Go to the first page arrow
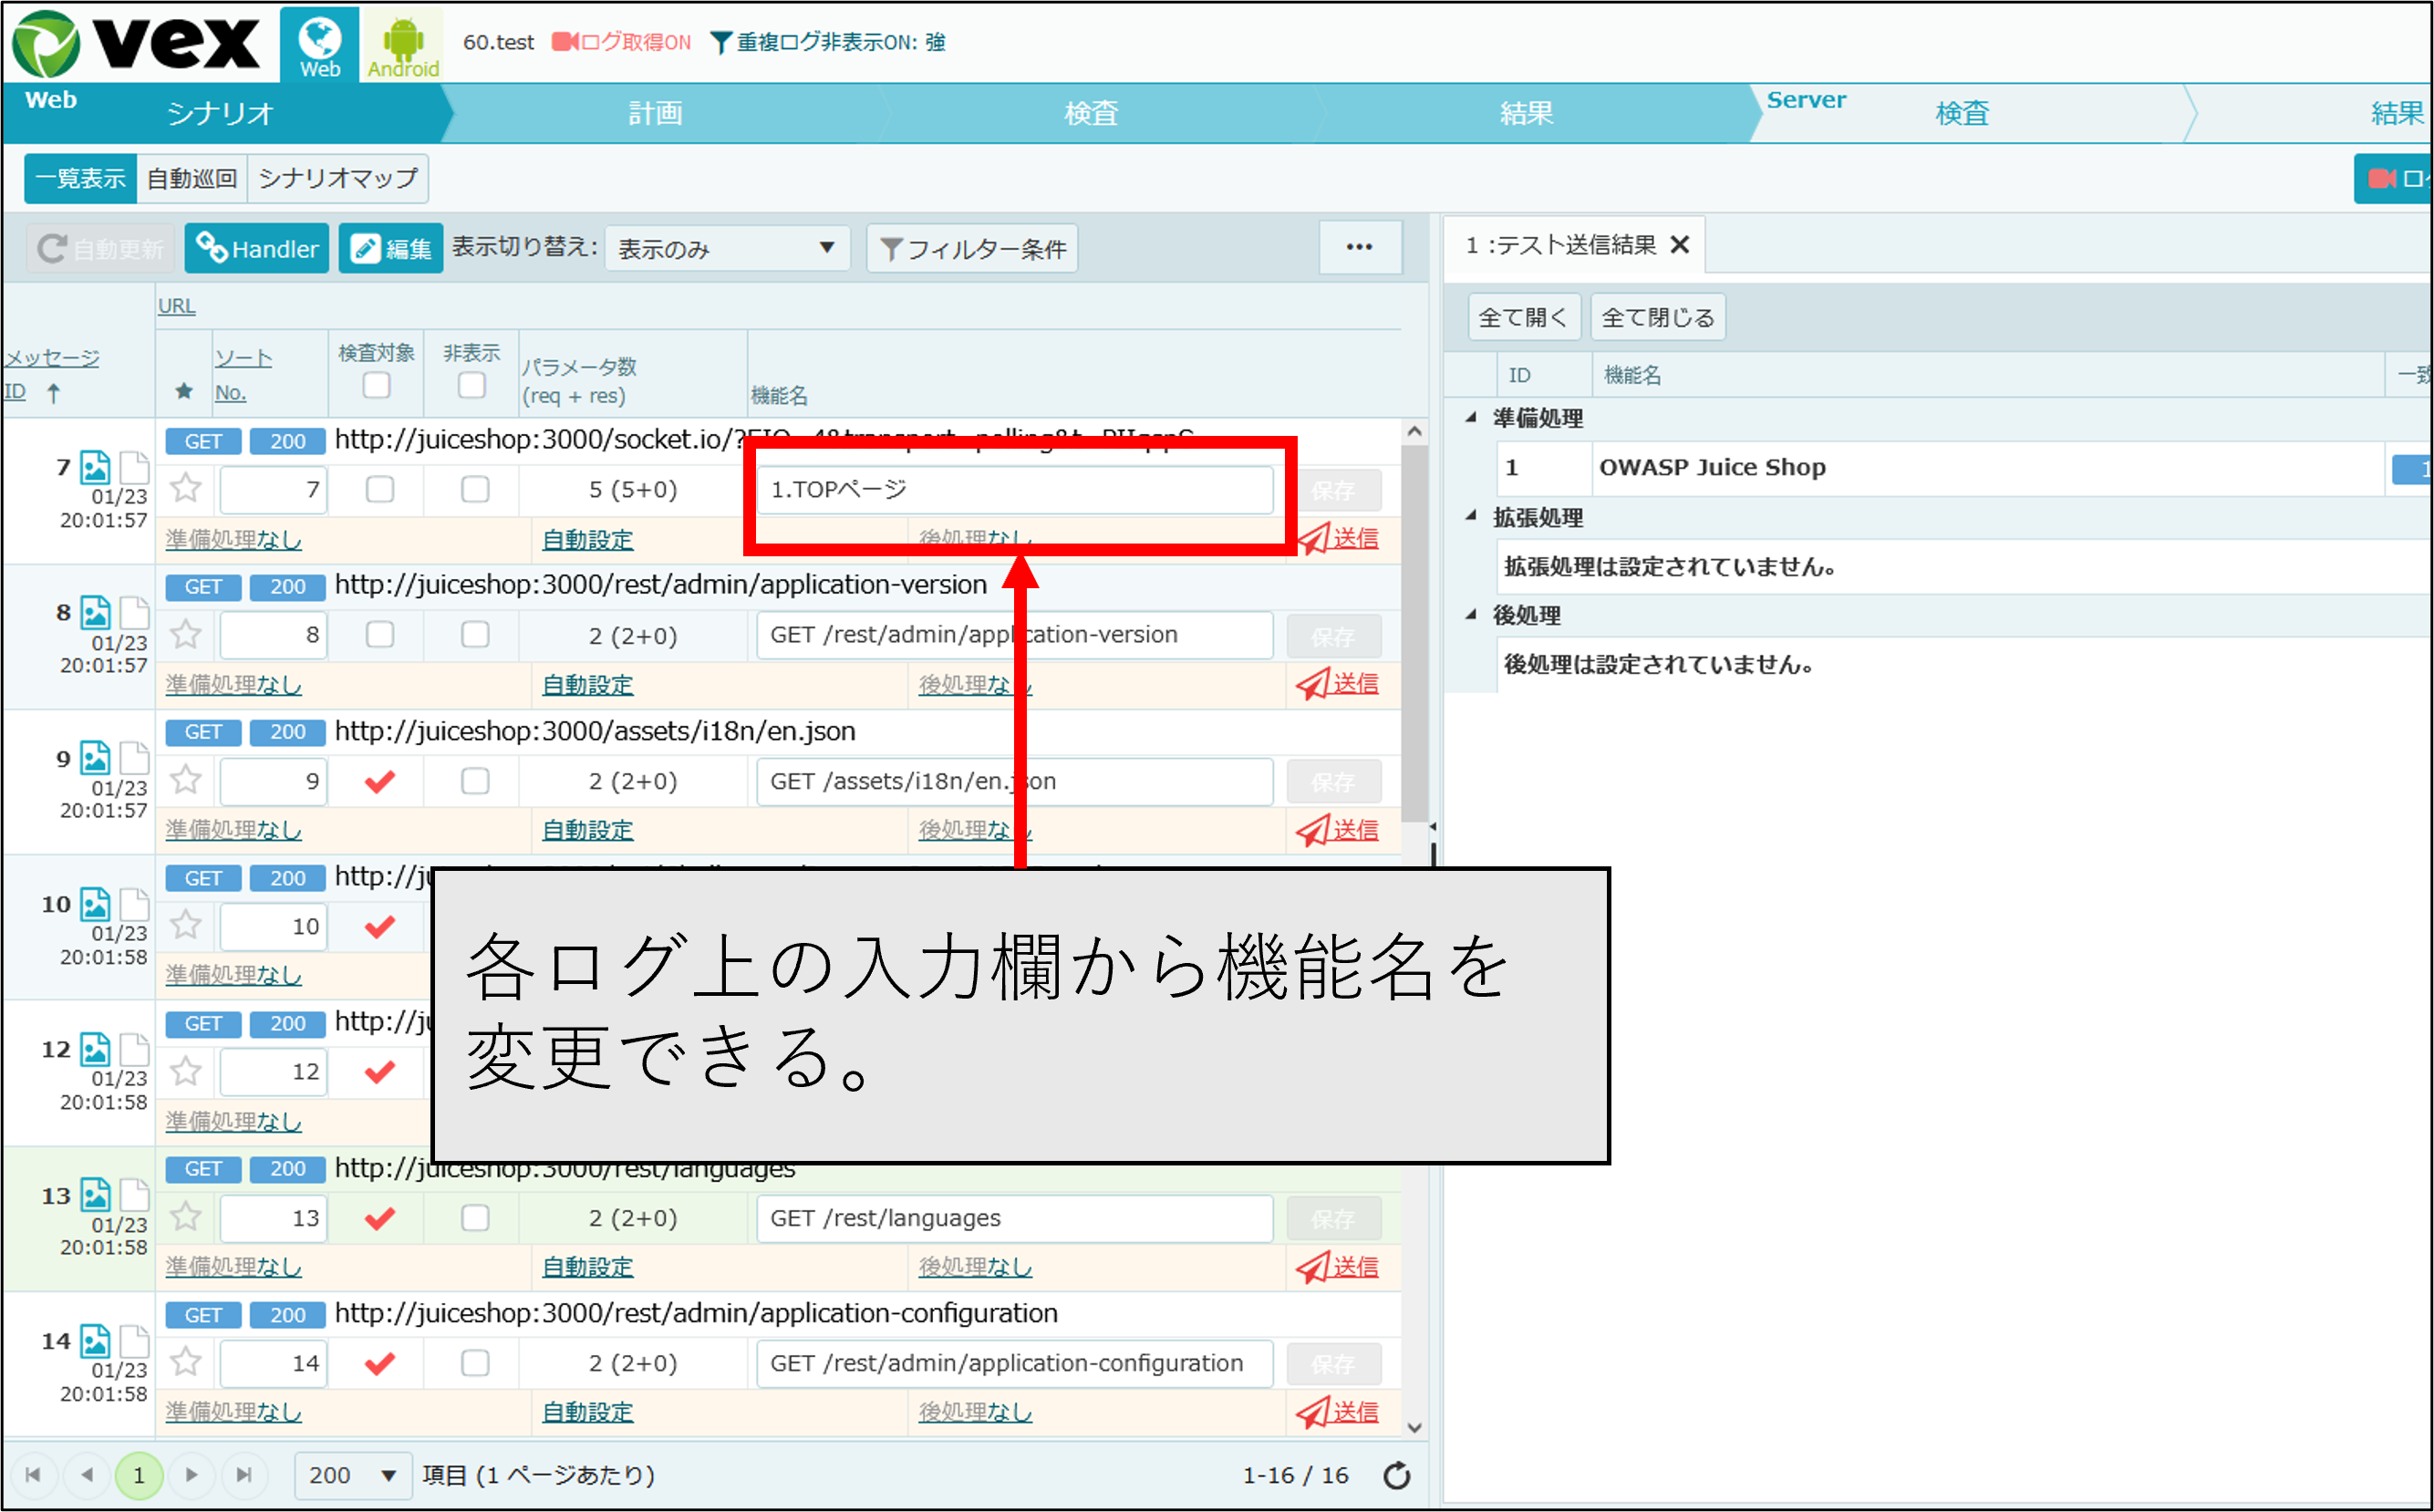 click(x=33, y=1475)
